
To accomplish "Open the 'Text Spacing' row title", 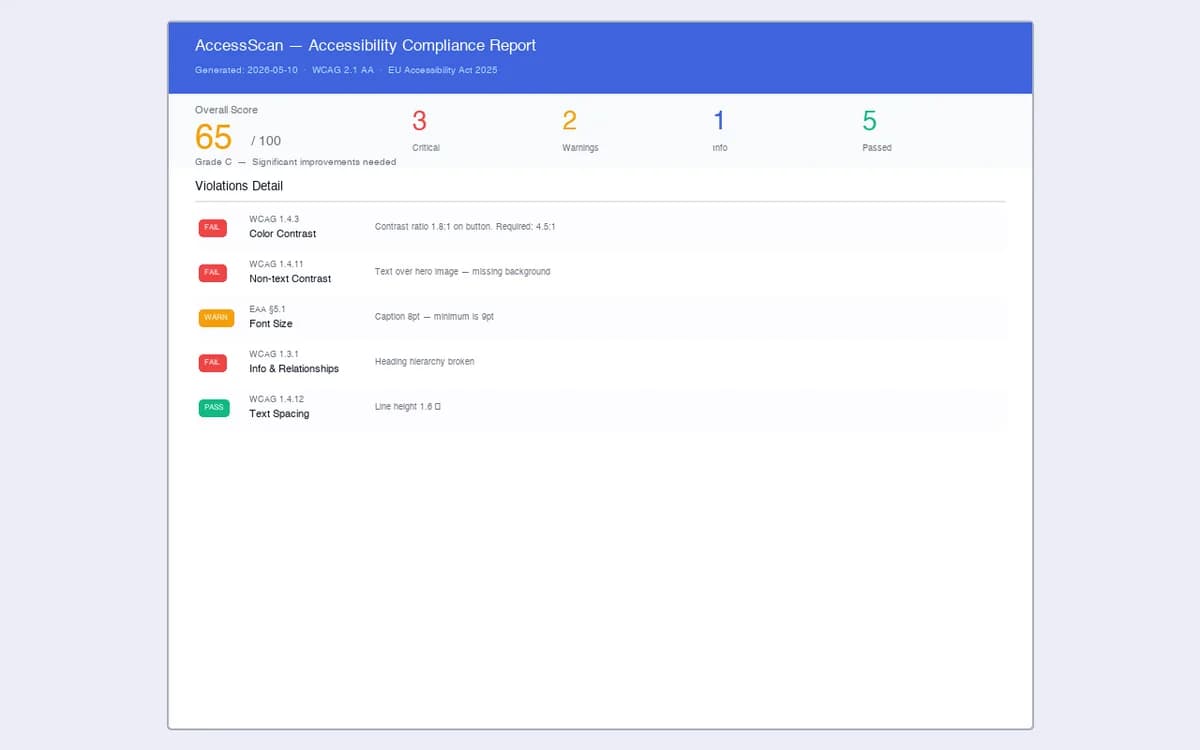I will 279,414.
